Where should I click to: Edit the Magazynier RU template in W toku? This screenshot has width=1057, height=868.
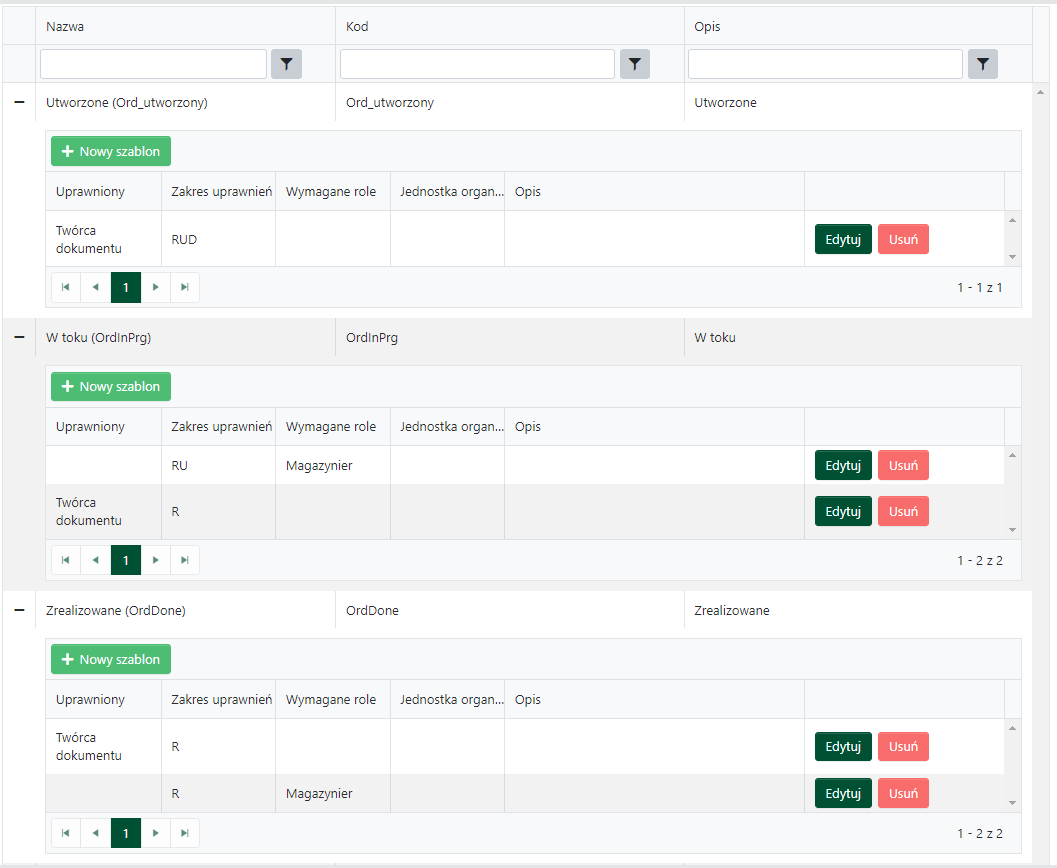pyautogui.click(x=843, y=465)
